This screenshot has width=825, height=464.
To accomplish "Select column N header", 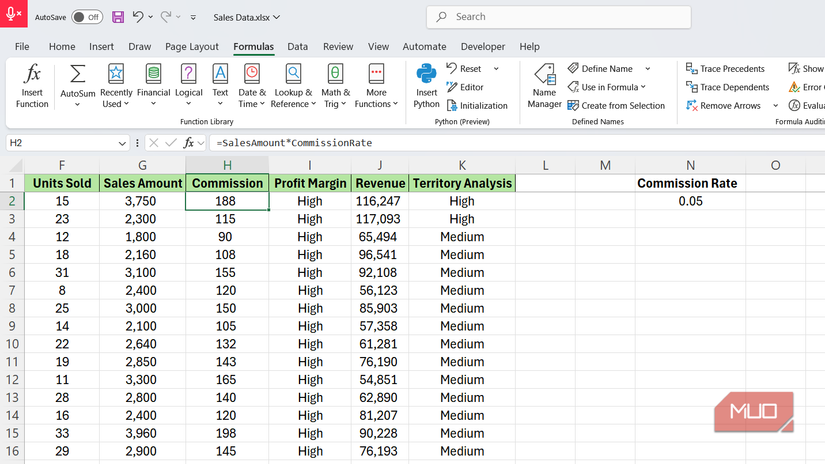I will pos(690,165).
